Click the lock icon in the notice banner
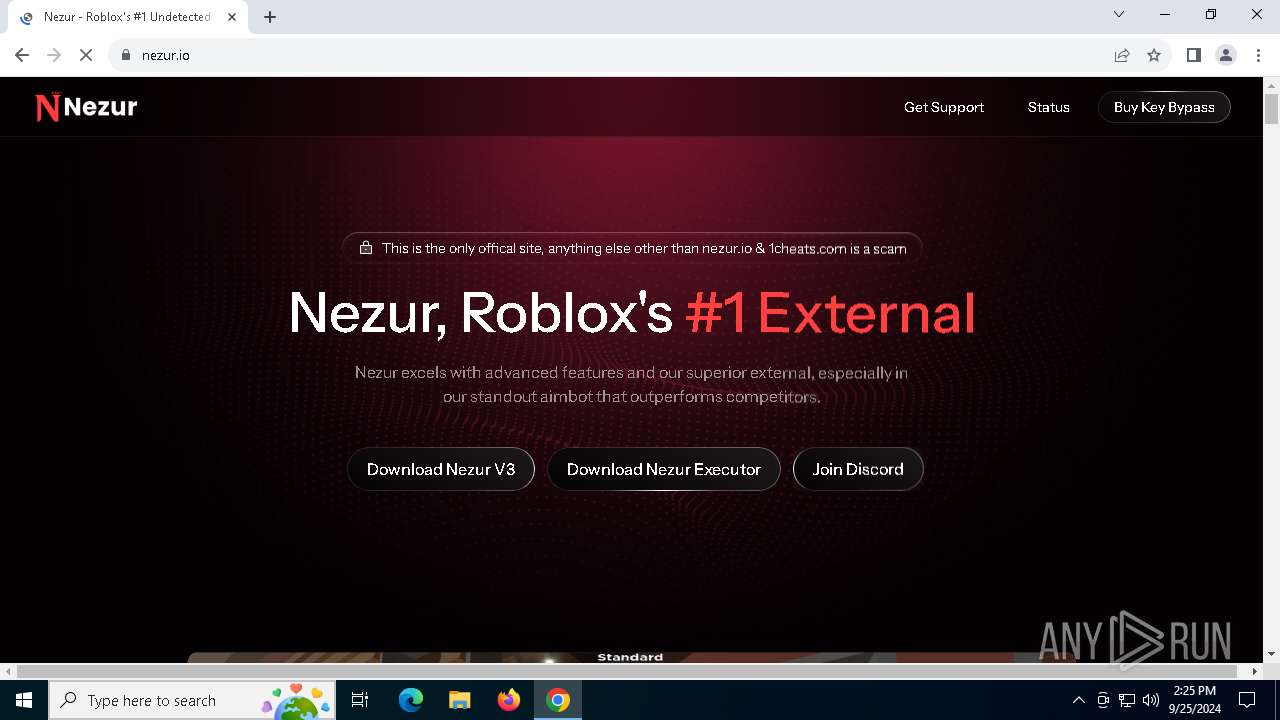 (366, 248)
